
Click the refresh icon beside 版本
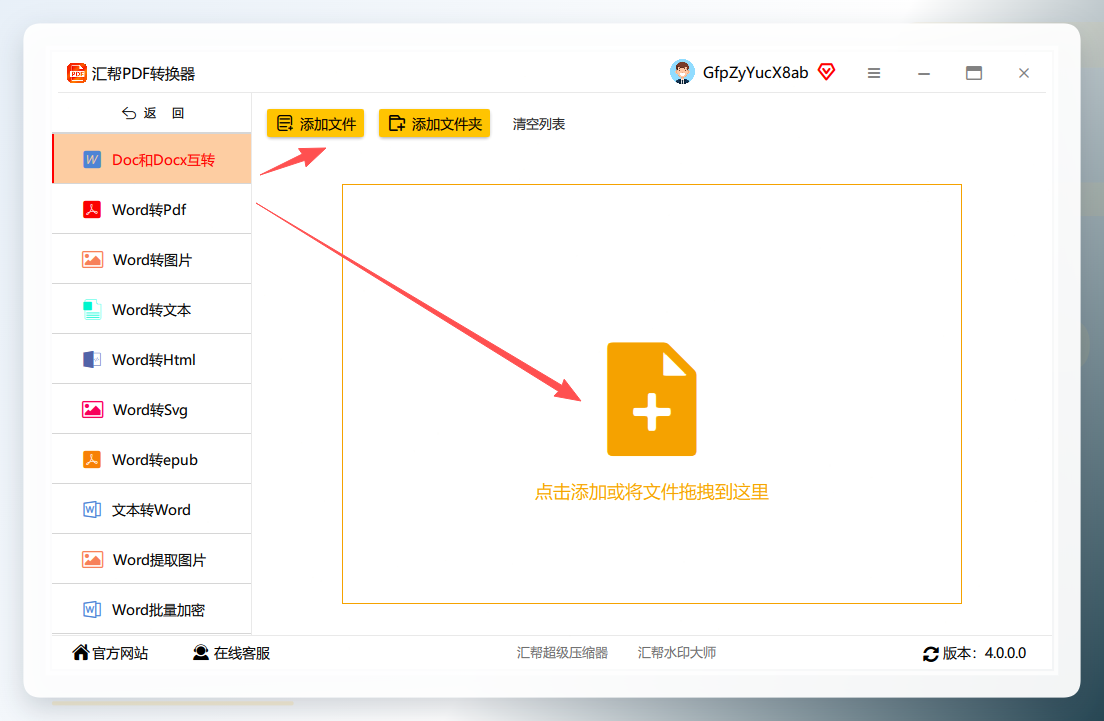coord(931,654)
